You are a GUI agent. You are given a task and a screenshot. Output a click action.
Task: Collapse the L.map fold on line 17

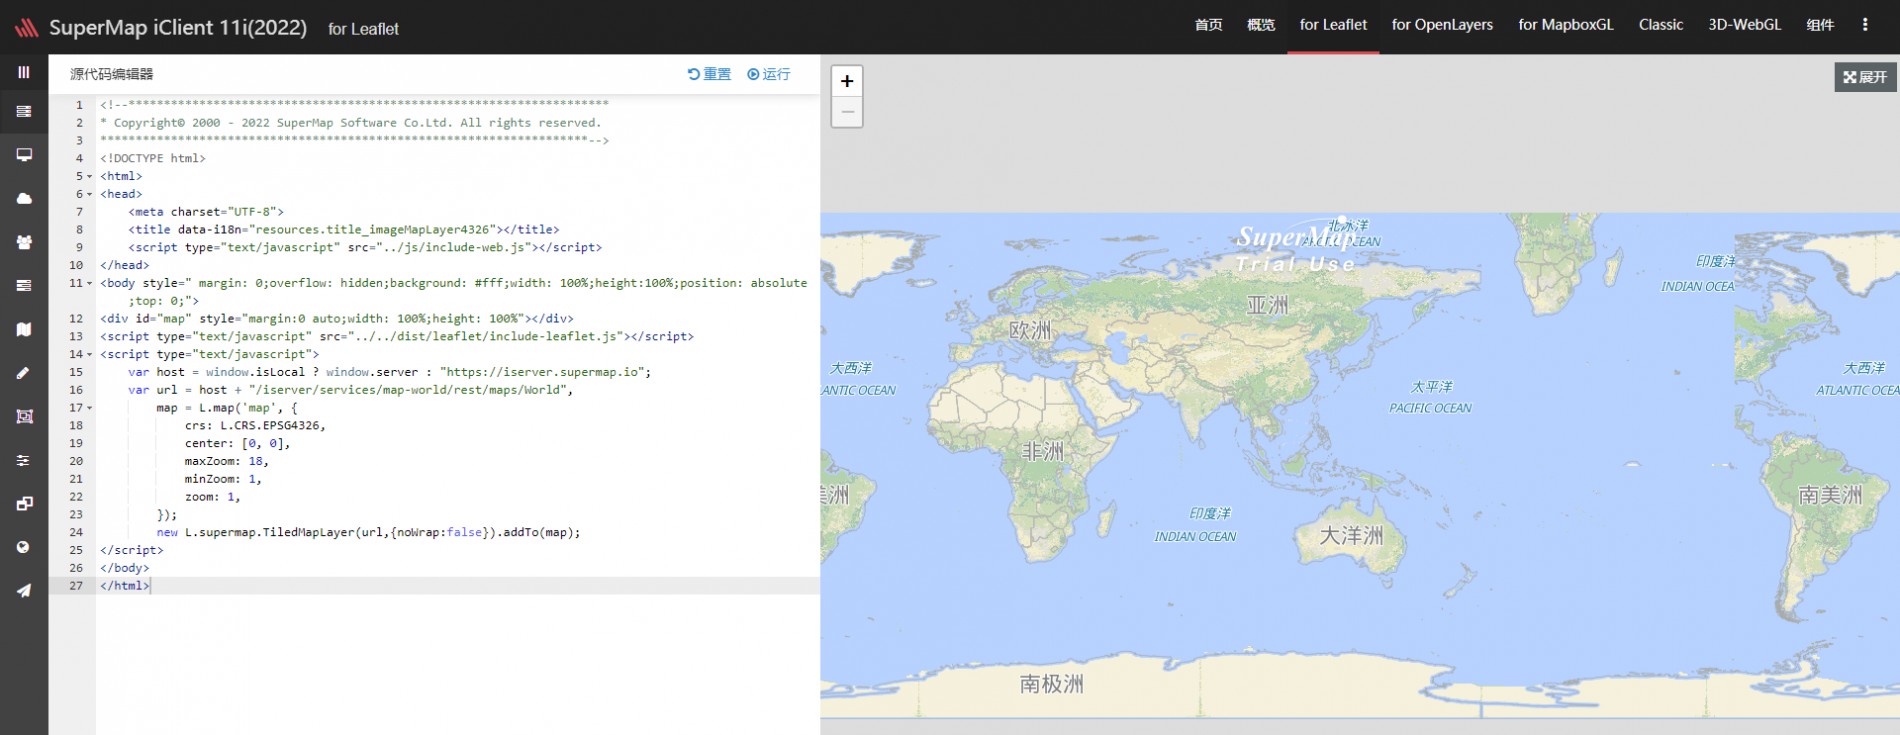[x=89, y=408]
